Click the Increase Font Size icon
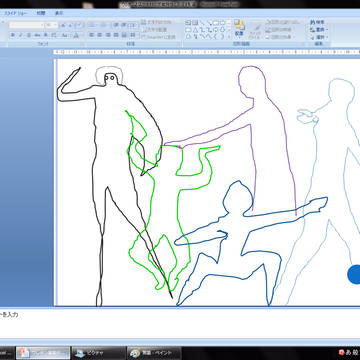Viewport: 360px width, 360px height. 64,25
